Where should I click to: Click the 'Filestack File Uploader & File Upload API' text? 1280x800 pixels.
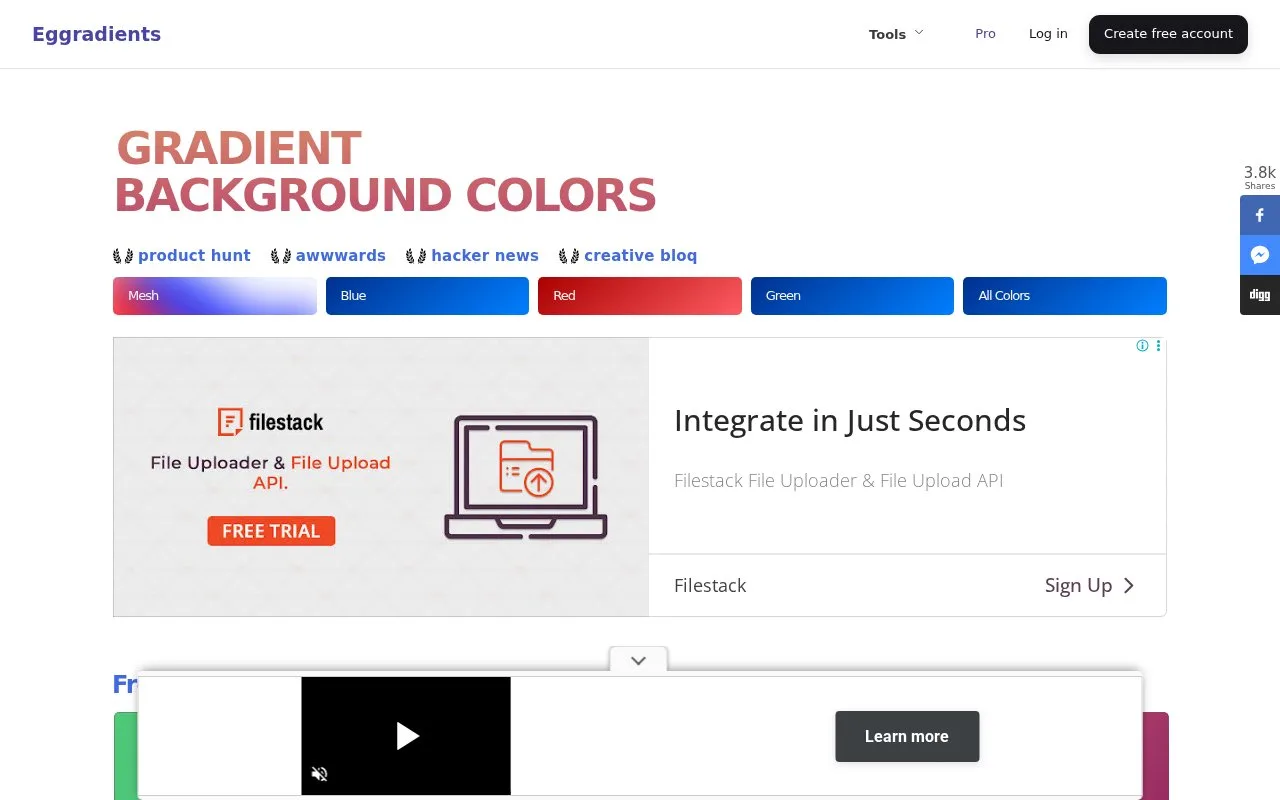pos(838,481)
